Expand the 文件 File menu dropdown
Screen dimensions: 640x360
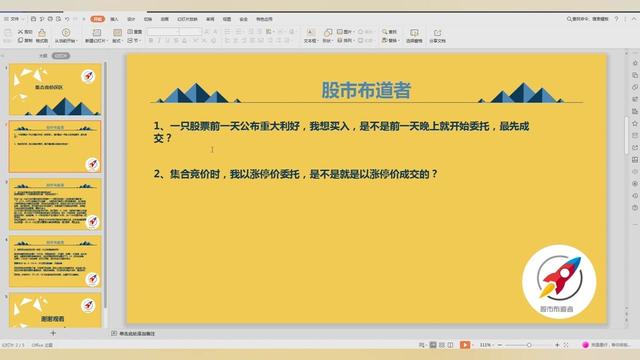[14, 19]
